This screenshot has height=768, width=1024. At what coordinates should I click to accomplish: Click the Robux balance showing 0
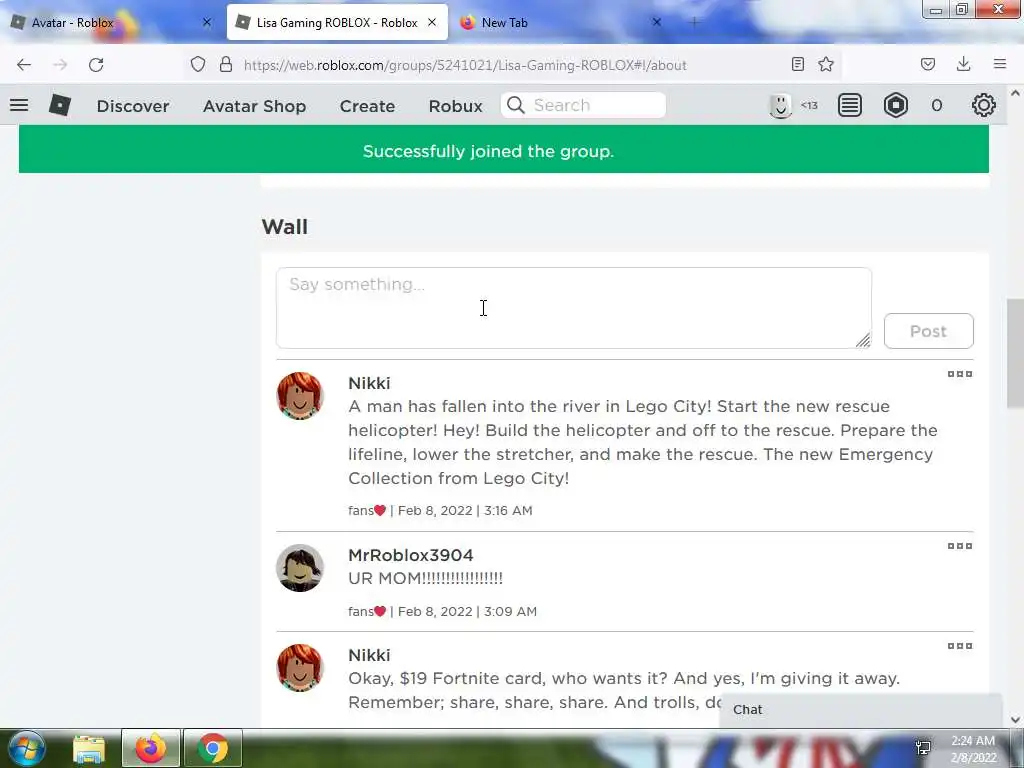(x=936, y=105)
